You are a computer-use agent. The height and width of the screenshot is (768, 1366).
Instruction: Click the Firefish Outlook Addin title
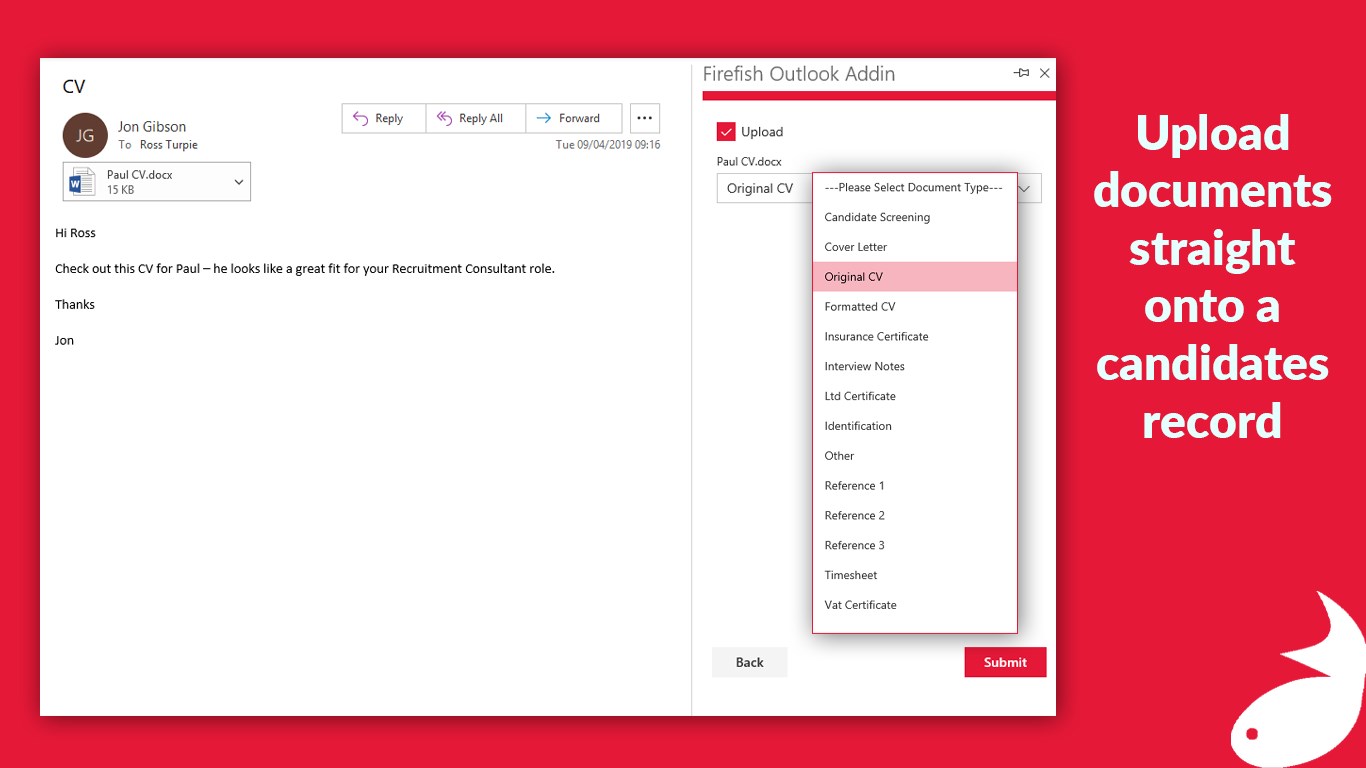pos(799,74)
